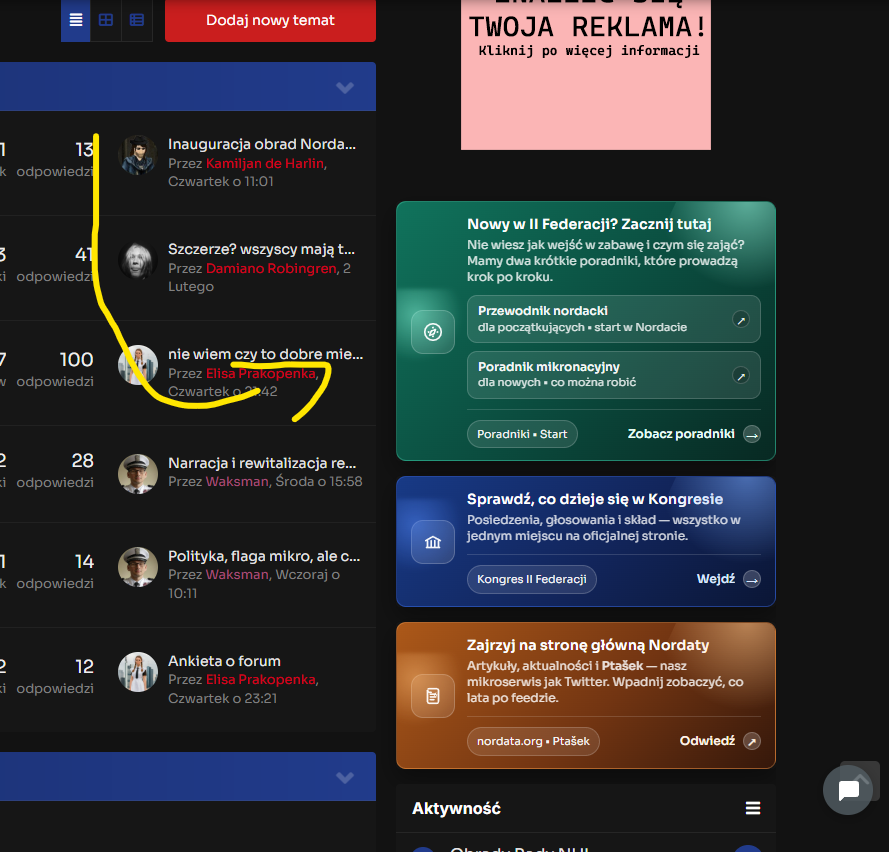Screen dimensions: 889x852
Task: Click the Kongres building icon
Action: (x=432, y=542)
